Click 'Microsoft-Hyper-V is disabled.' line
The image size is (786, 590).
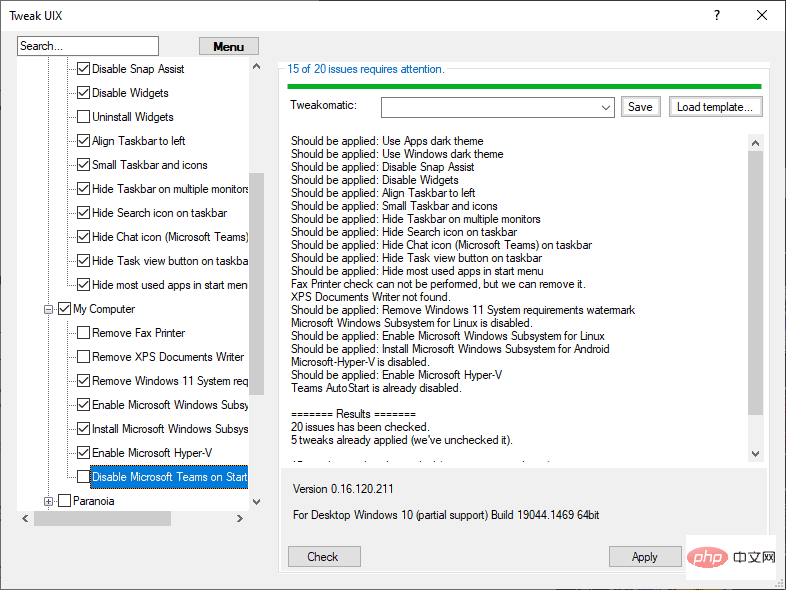click(360, 362)
